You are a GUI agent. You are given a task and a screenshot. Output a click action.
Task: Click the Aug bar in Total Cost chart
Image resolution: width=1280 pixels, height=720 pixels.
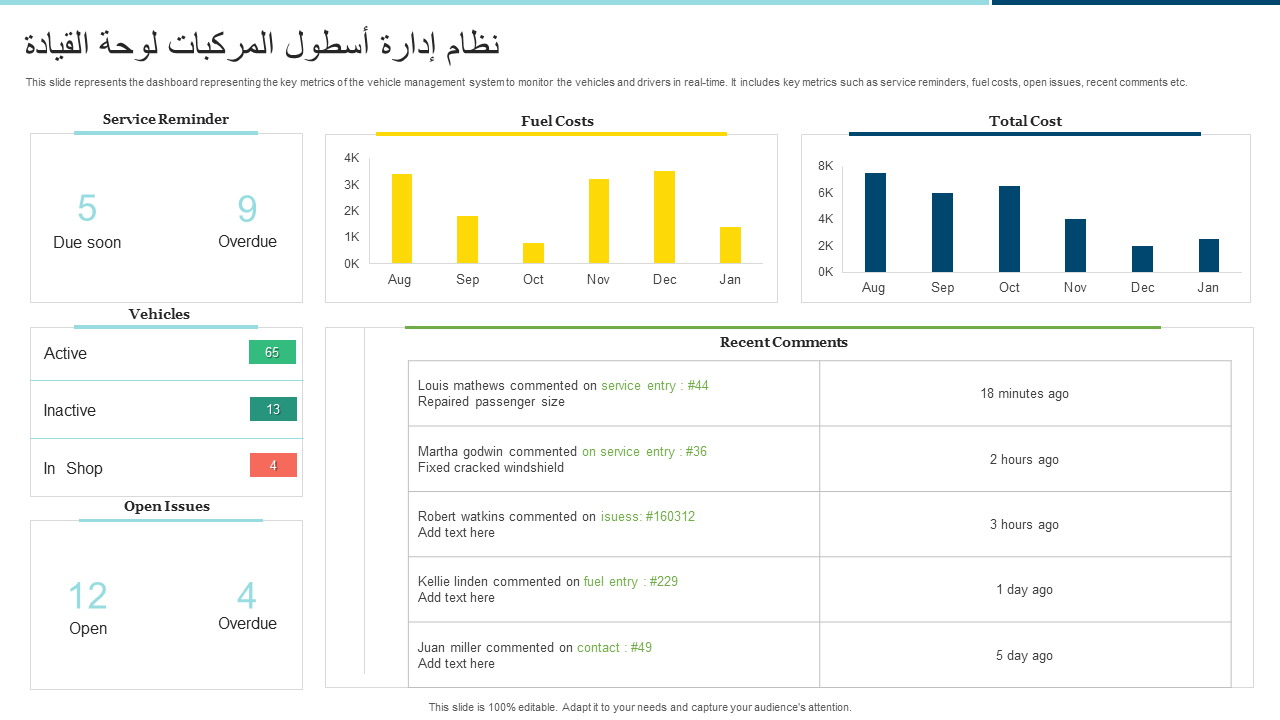pos(875,222)
